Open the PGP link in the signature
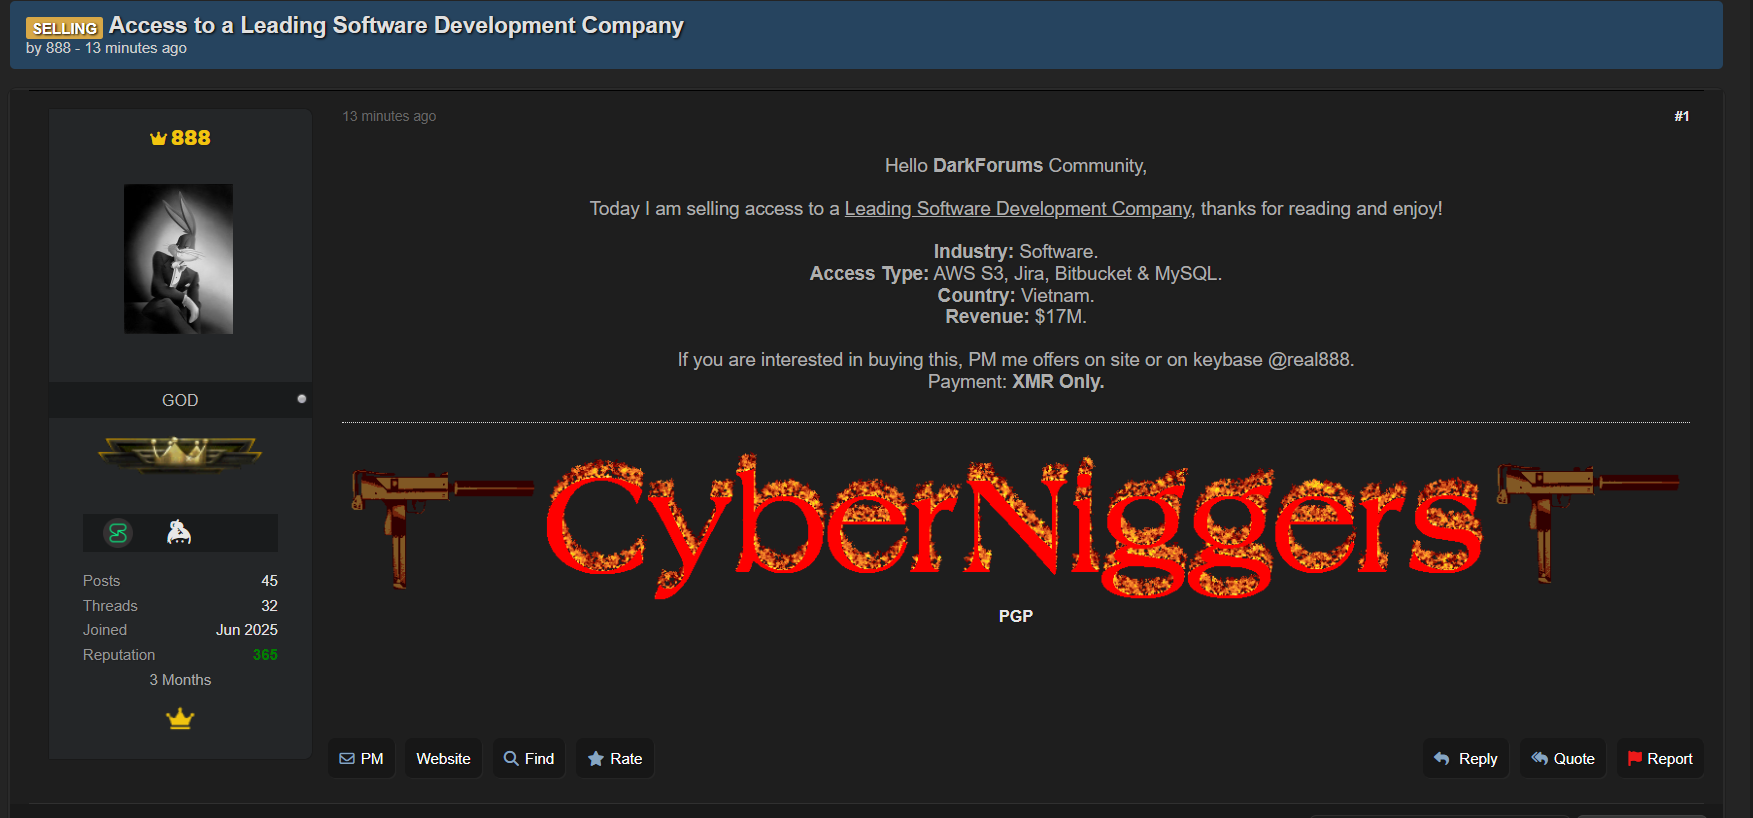Viewport: 1753px width, 818px height. pos(1015,616)
